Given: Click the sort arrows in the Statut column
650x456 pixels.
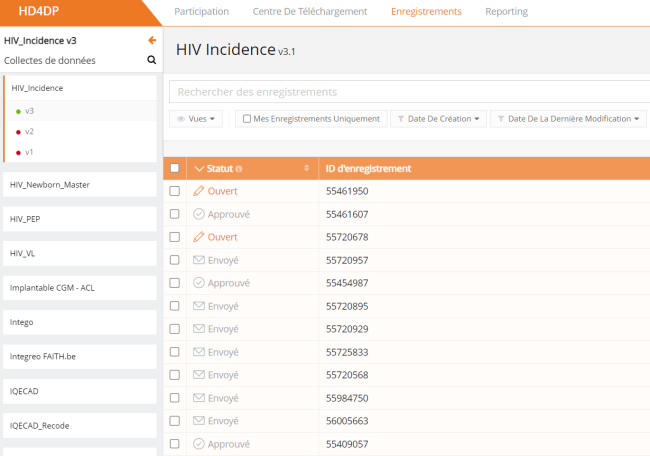Looking at the screenshot, I should pos(306,168).
